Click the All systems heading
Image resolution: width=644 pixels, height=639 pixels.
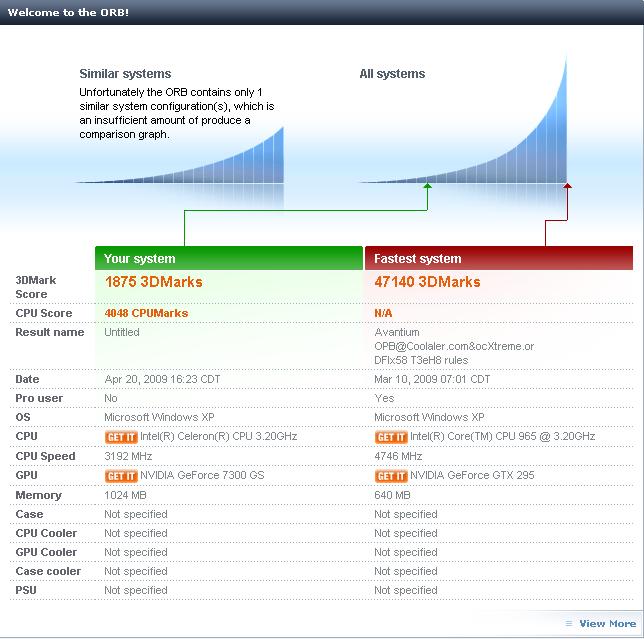coord(392,74)
